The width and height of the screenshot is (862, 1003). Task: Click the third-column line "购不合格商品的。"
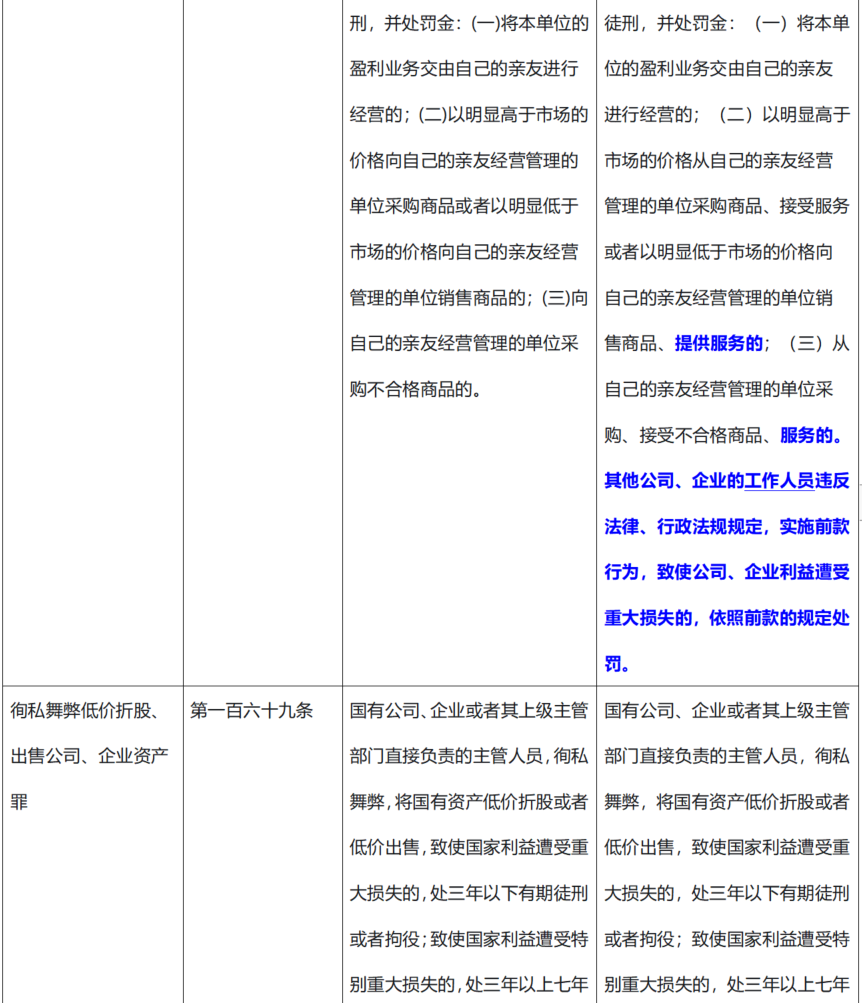click(x=415, y=390)
